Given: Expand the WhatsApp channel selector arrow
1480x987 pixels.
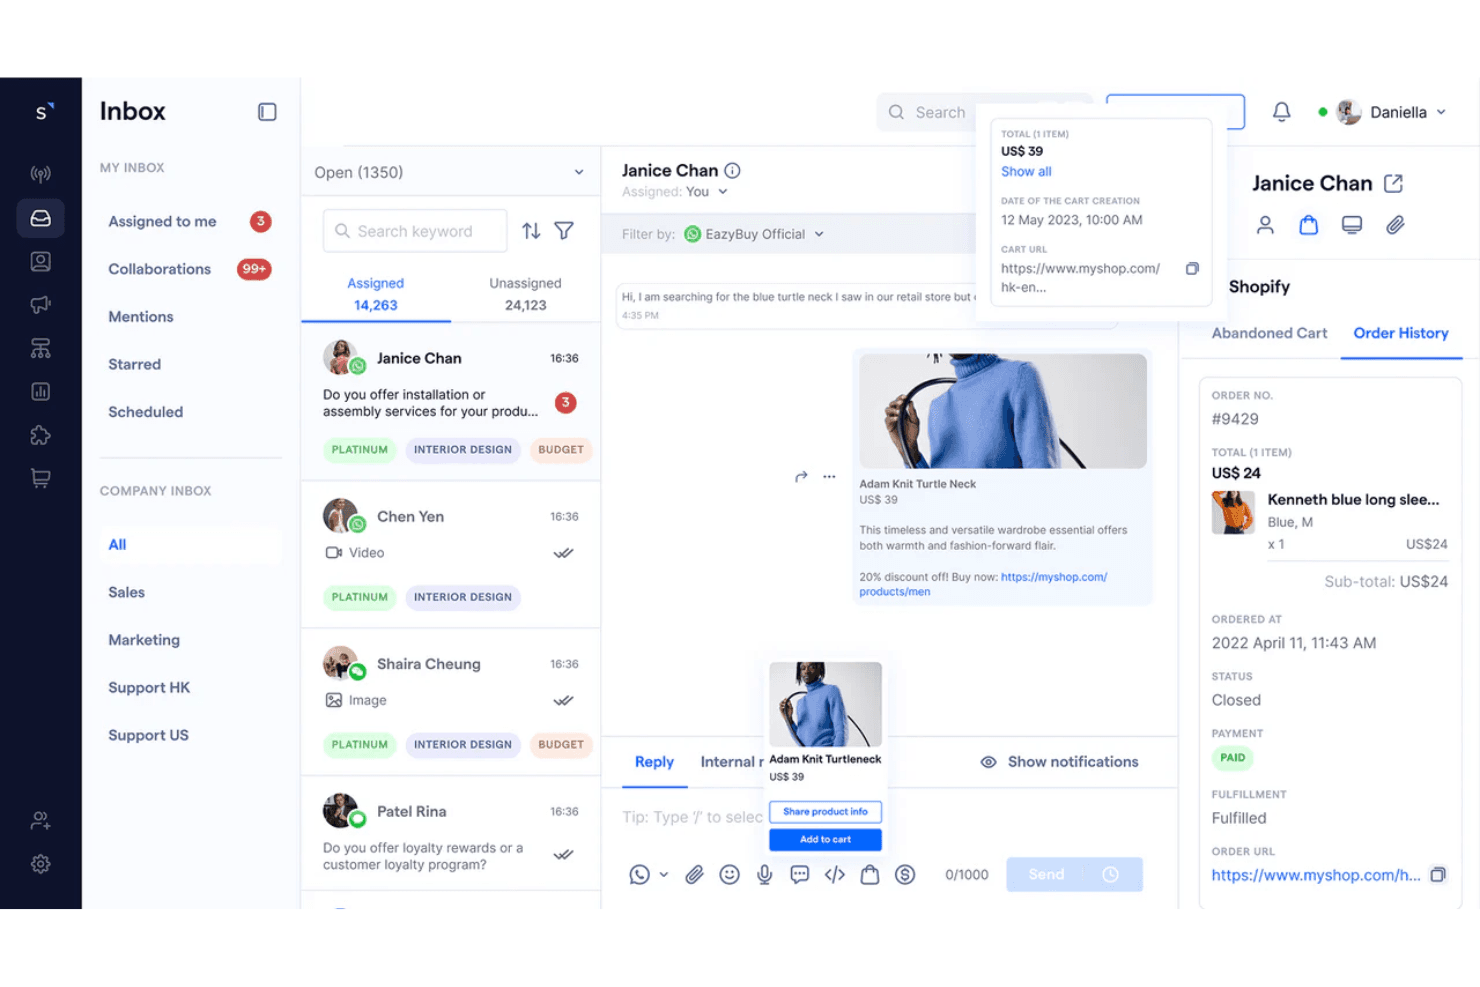Looking at the screenshot, I should pos(663,875).
